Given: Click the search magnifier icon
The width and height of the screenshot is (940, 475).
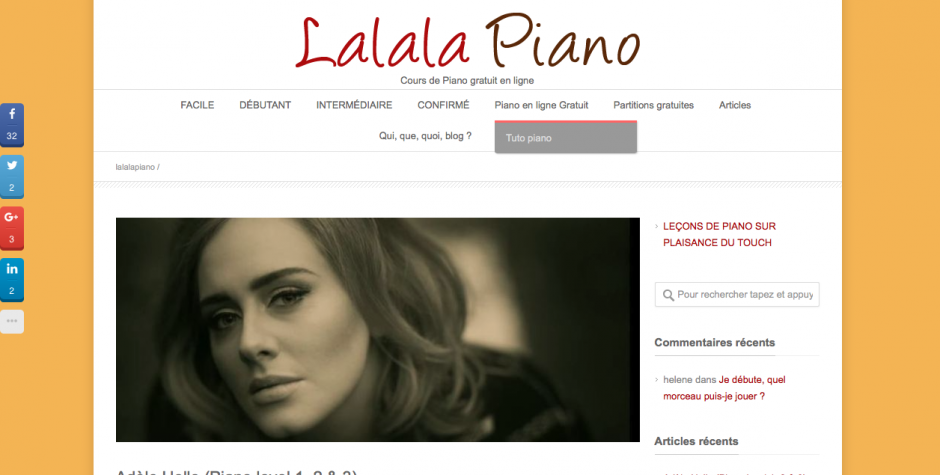Looking at the screenshot, I should [668, 295].
